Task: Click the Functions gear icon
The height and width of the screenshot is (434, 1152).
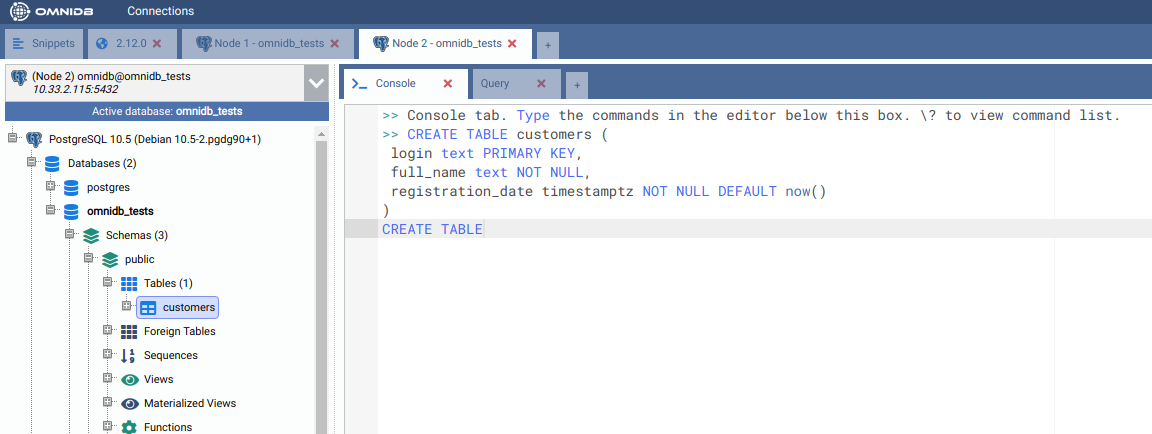Action: [129, 427]
